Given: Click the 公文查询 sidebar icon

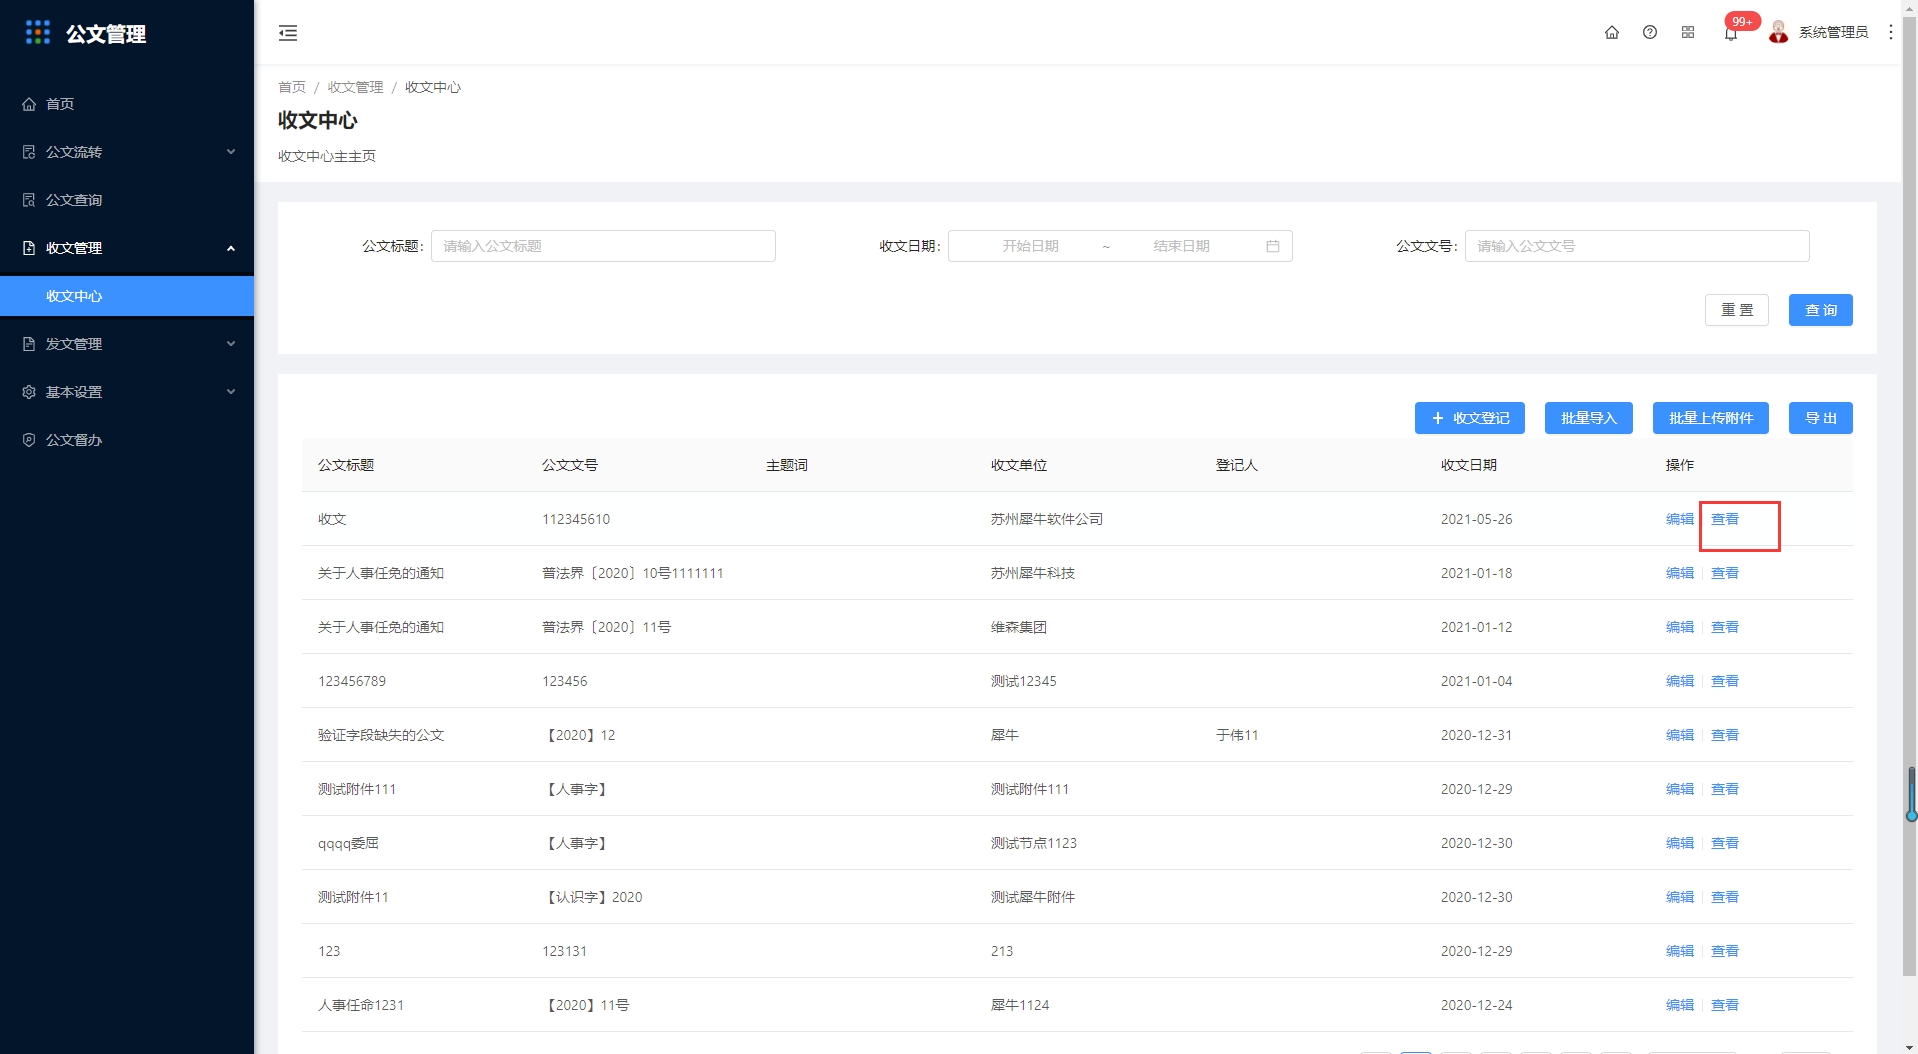Looking at the screenshot, I should click(29, 200).
